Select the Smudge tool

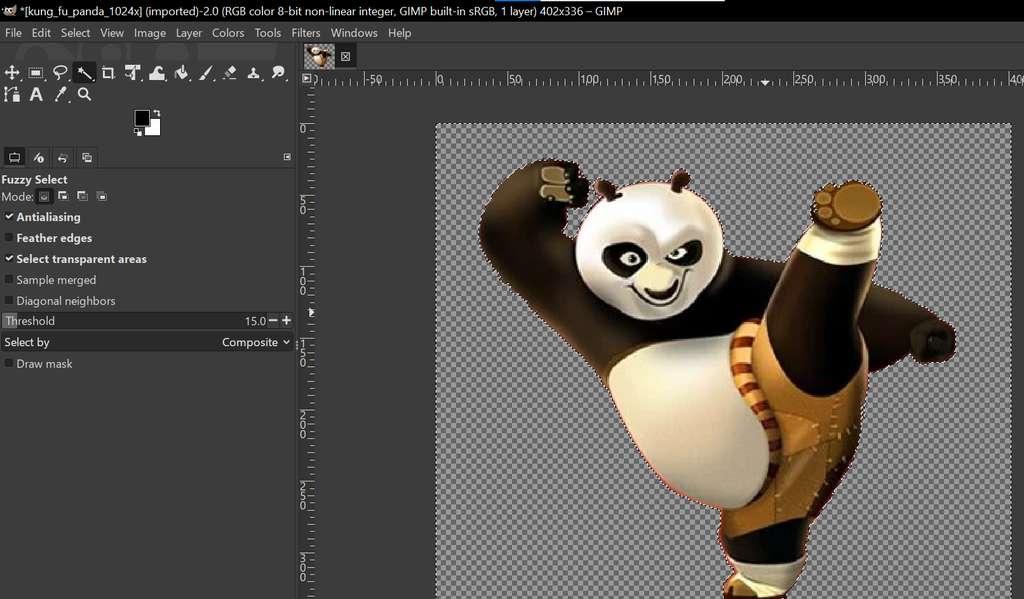click(x=279, y=73)
